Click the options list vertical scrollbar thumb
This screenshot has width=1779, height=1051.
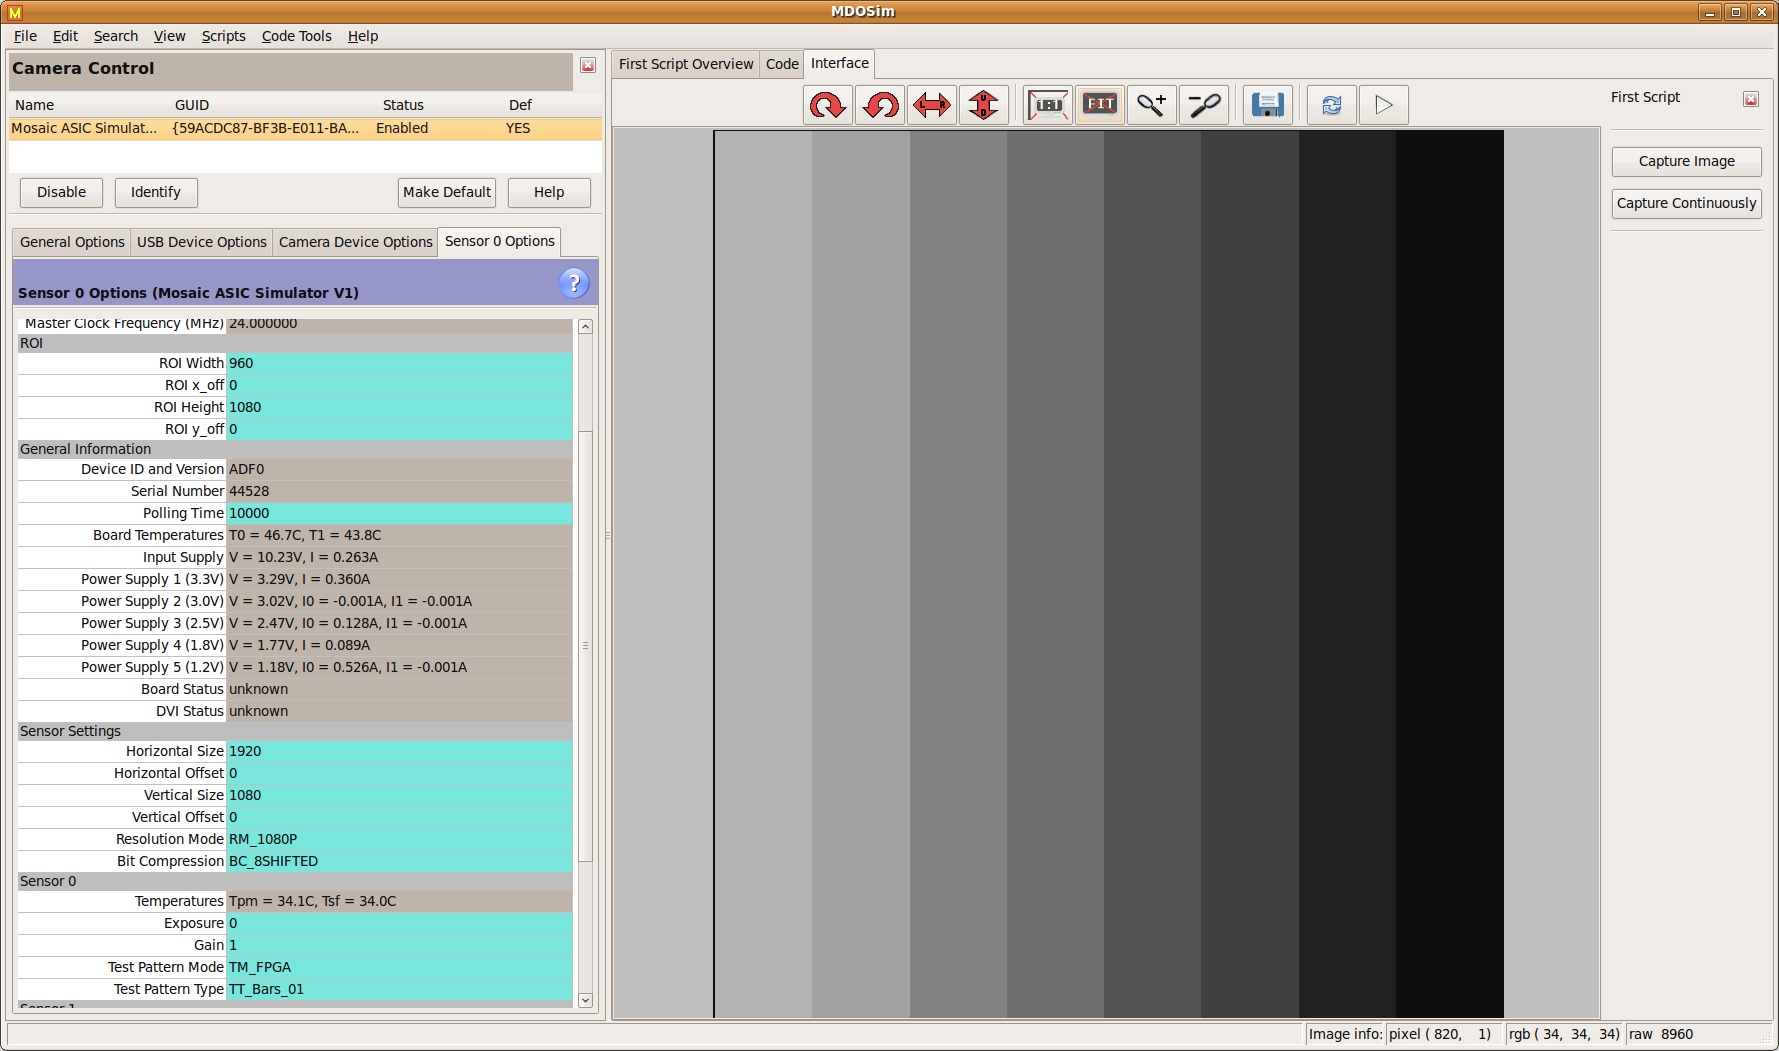(x=585, y=646)
